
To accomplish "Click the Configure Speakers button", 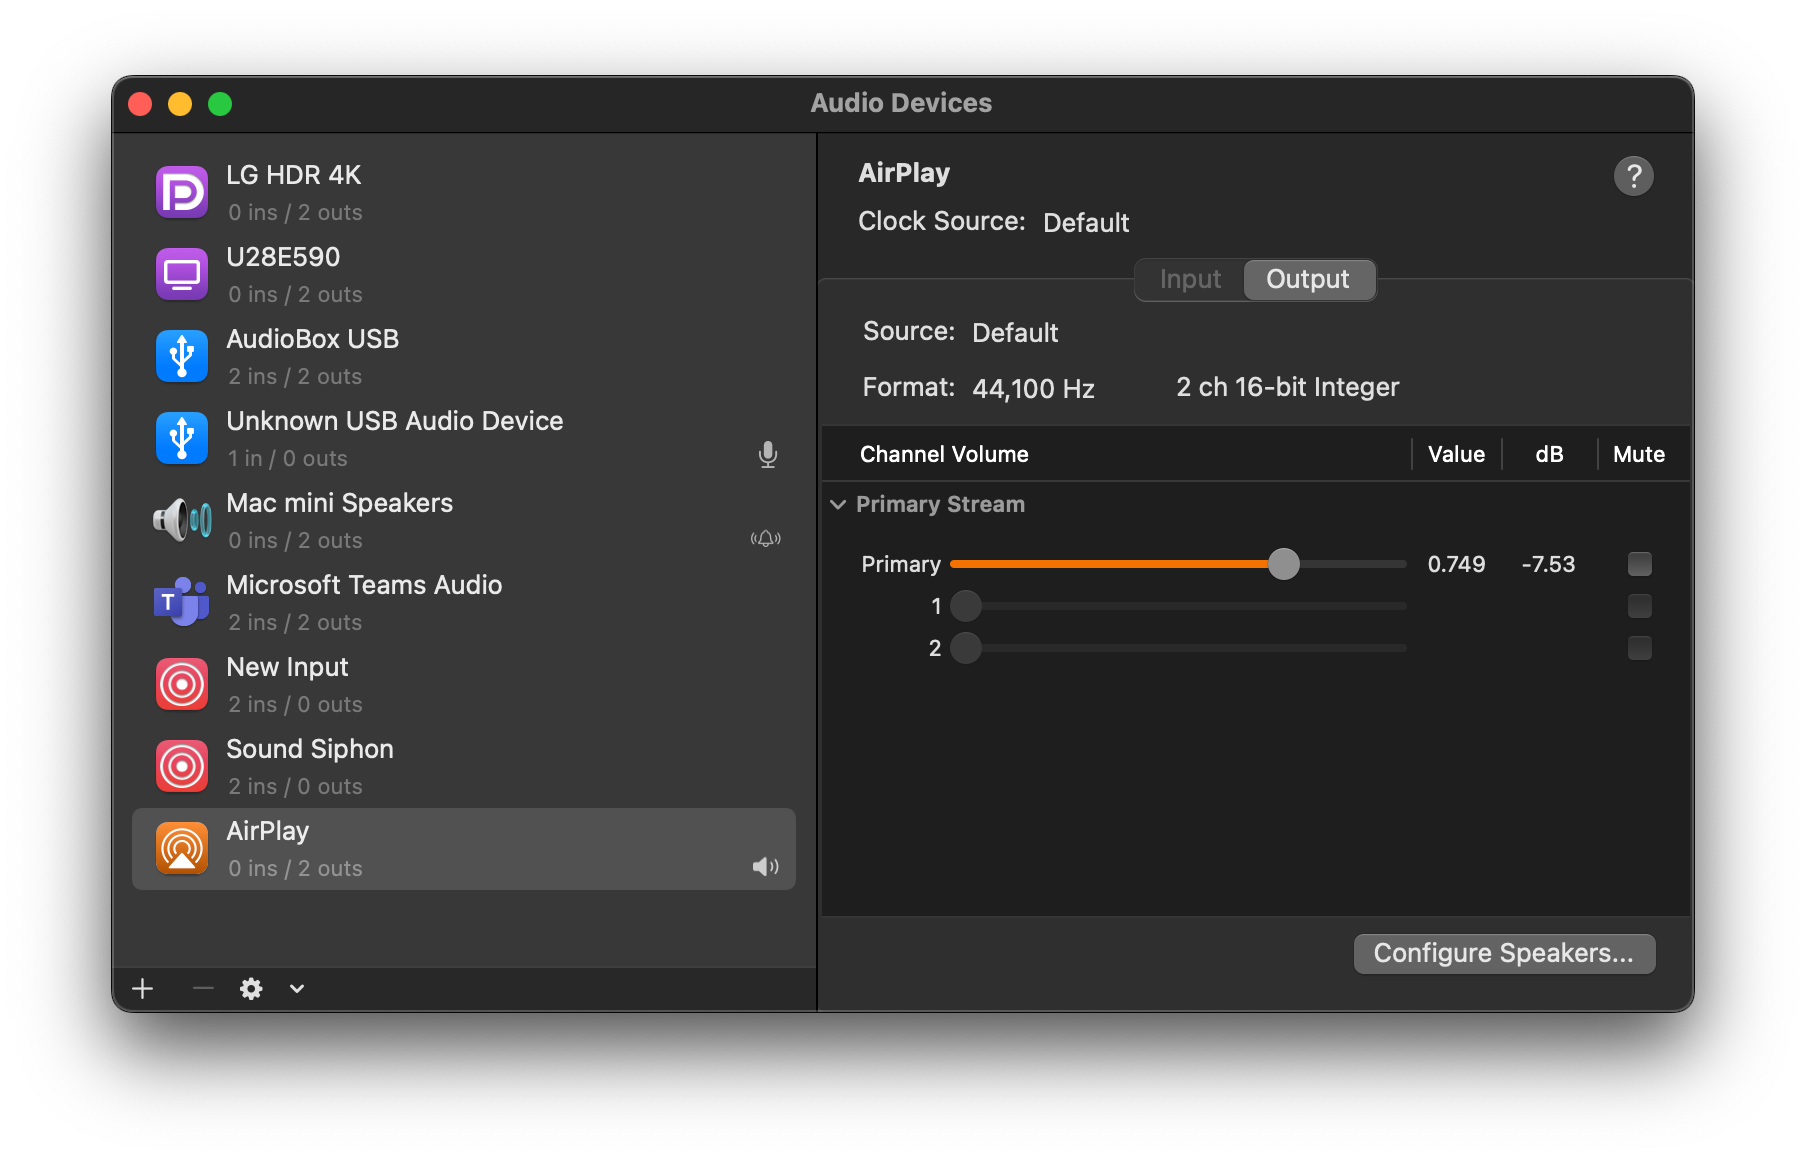I will tap(1503, 954).
